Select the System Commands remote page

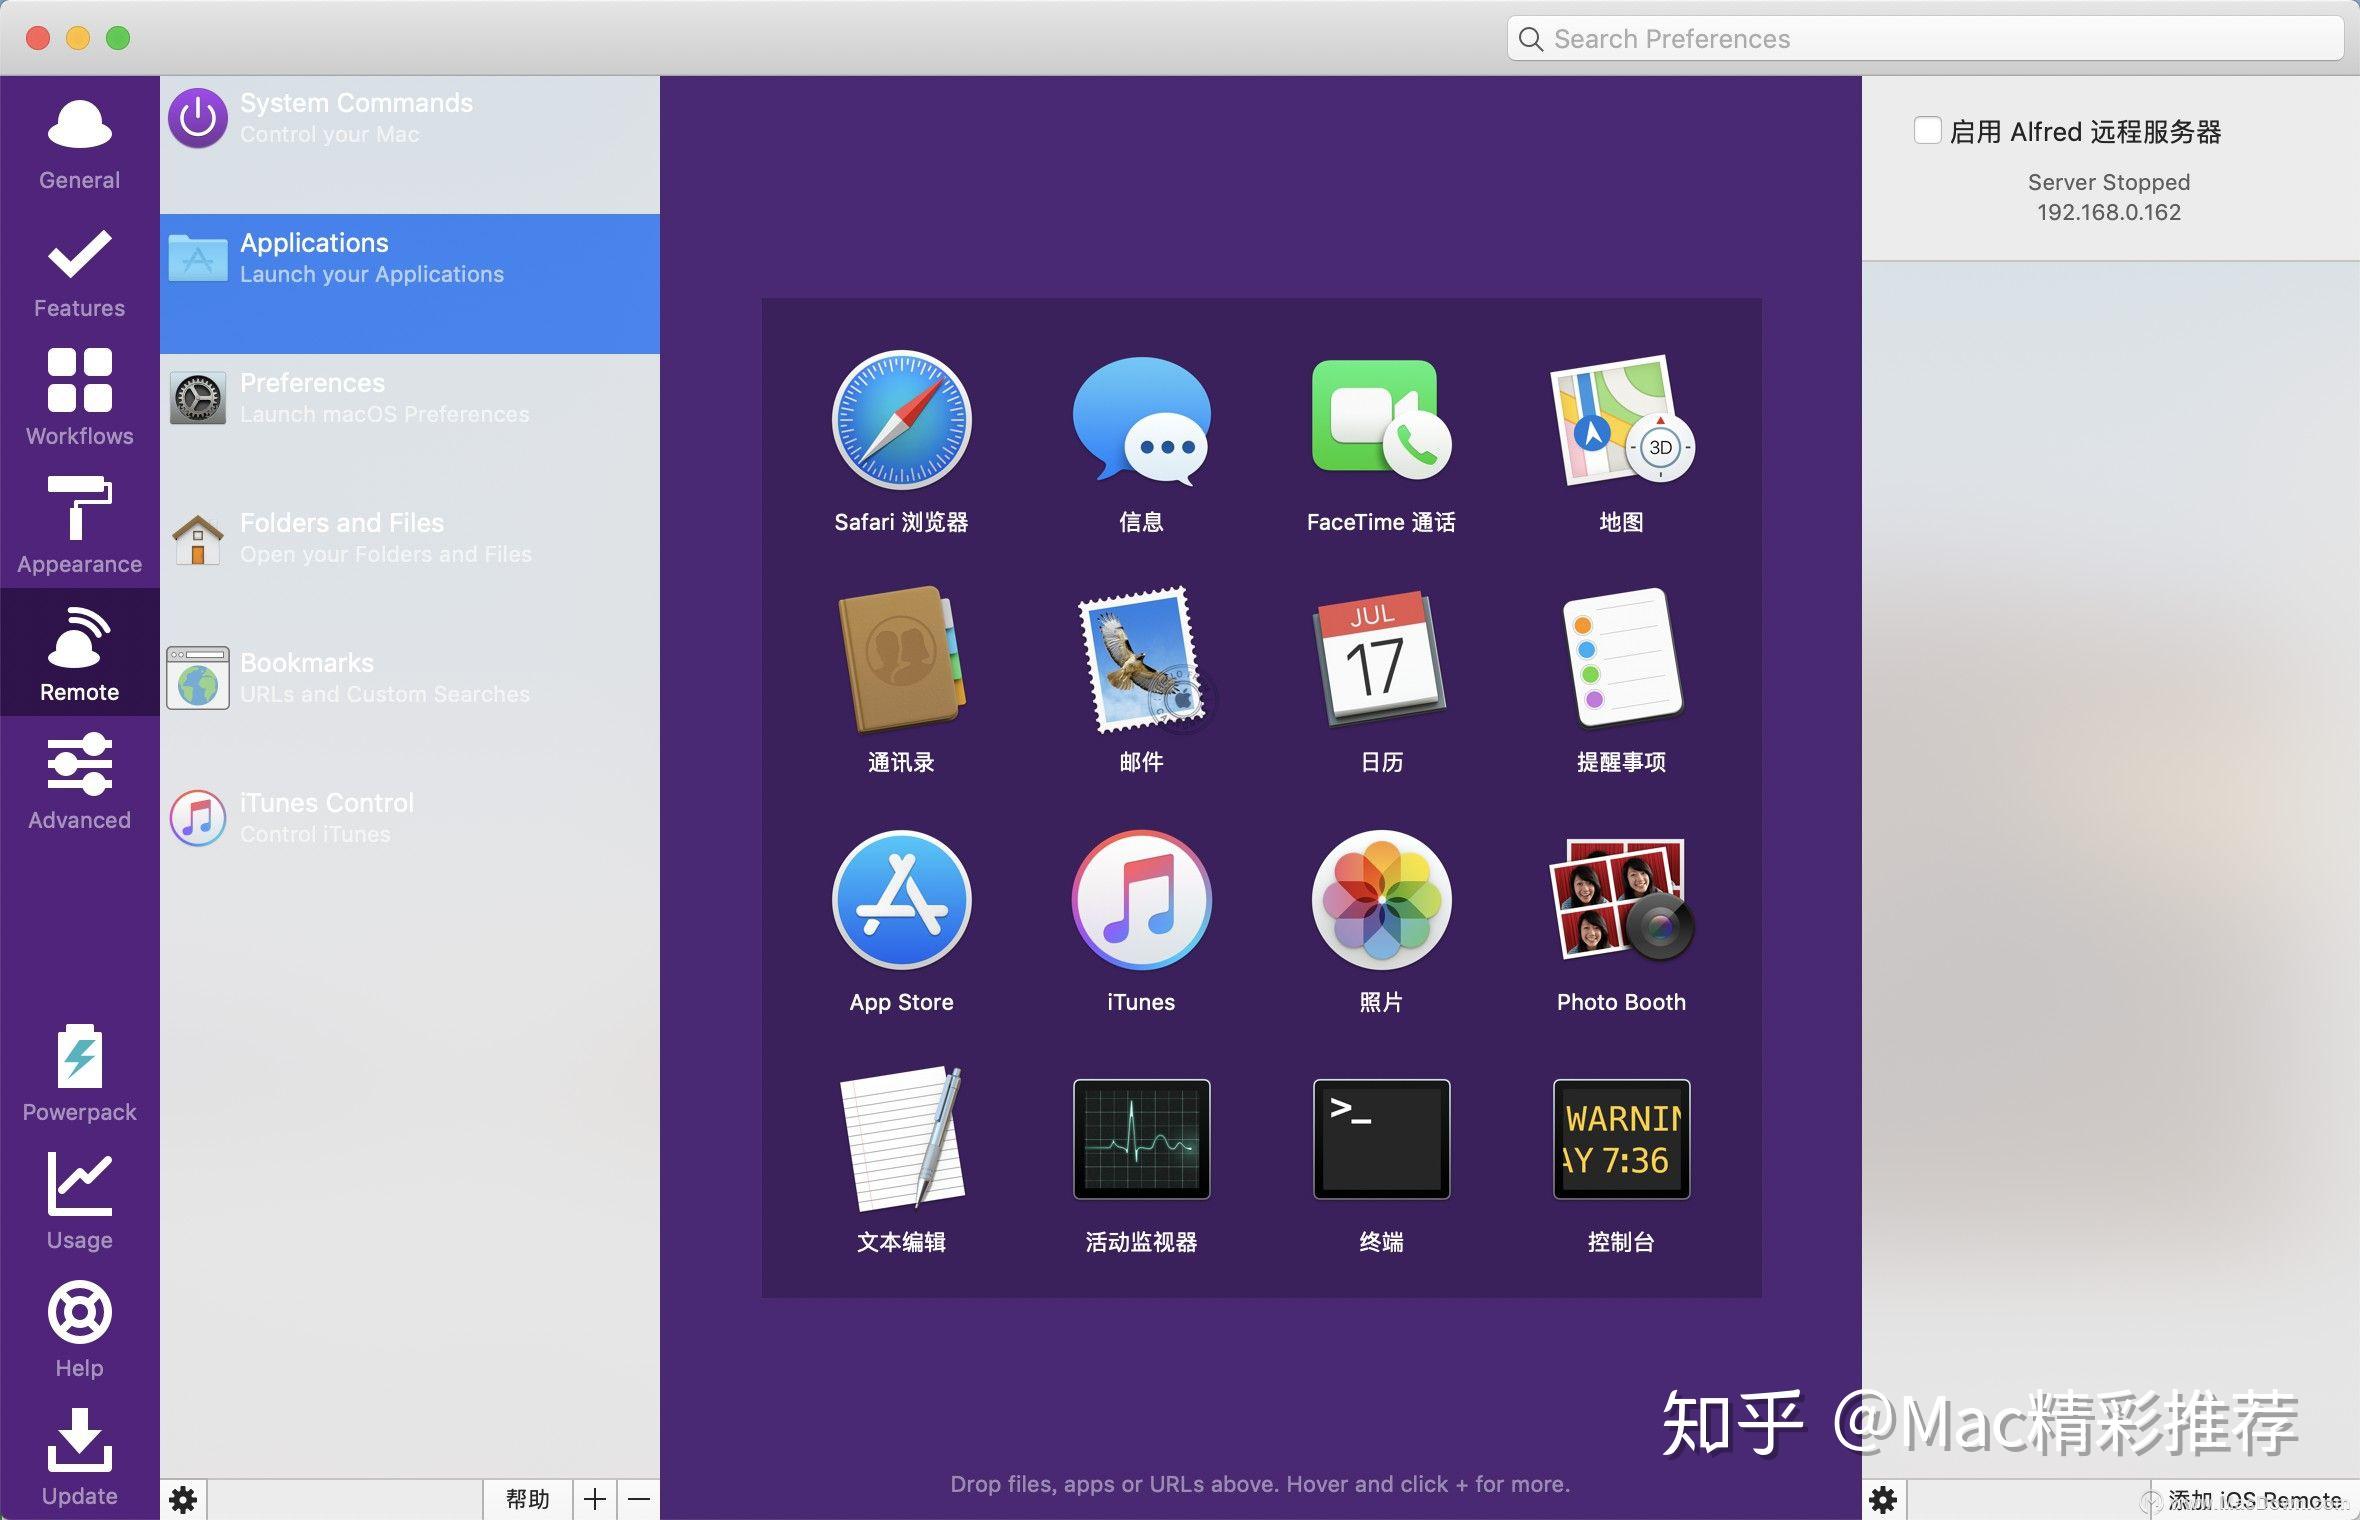(409, 118)
